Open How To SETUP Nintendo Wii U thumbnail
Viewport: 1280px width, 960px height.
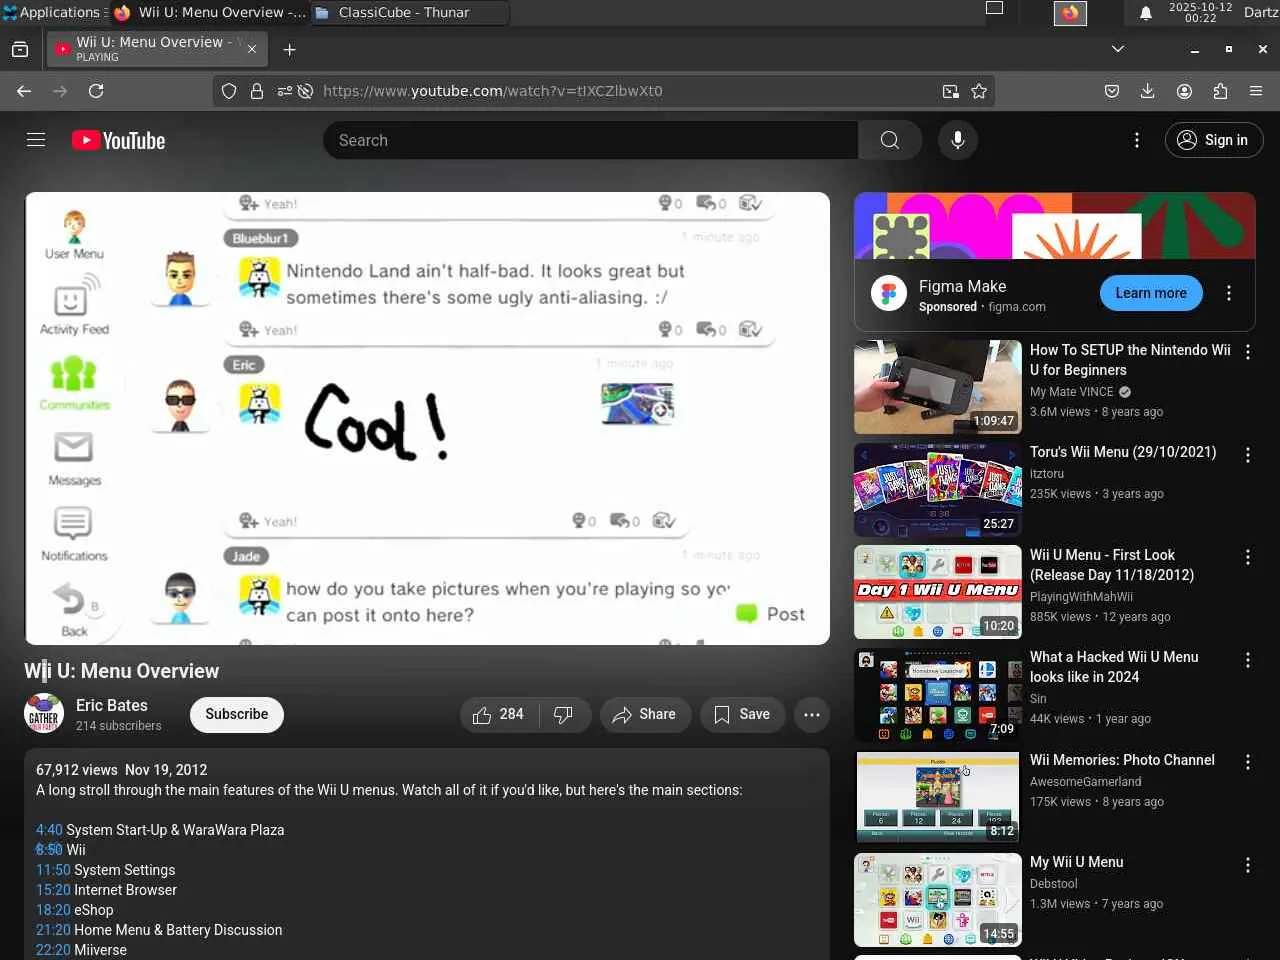938,387
